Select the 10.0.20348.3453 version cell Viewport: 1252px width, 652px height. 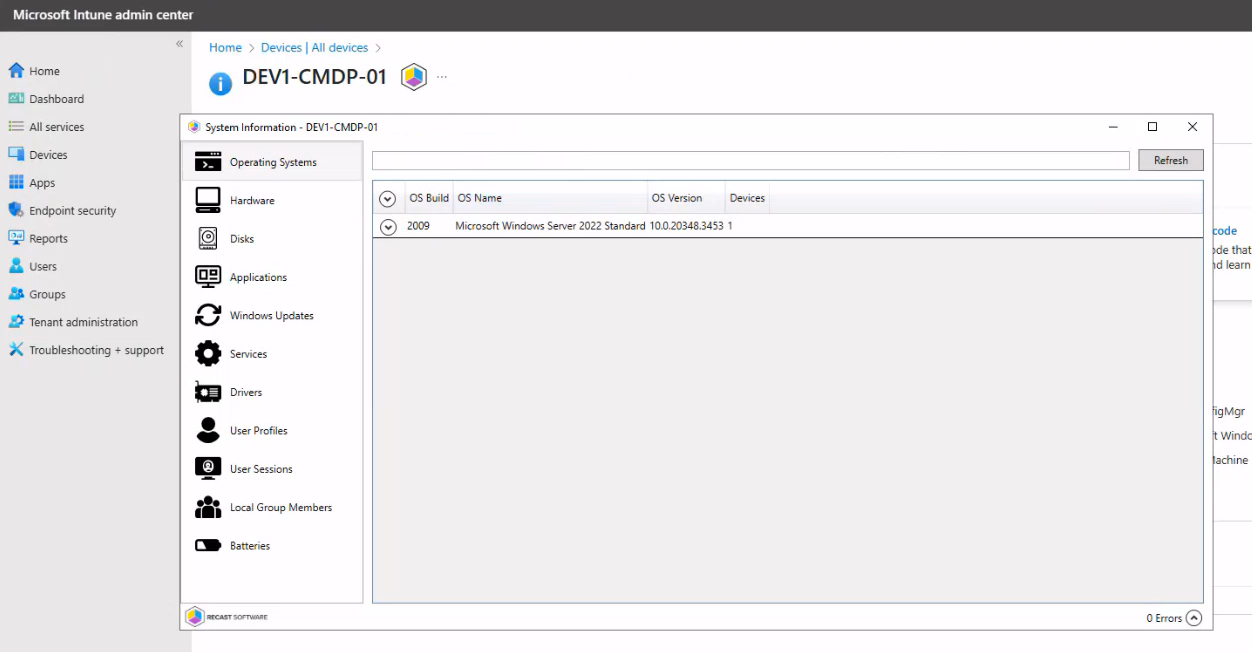tap(686, 226)
